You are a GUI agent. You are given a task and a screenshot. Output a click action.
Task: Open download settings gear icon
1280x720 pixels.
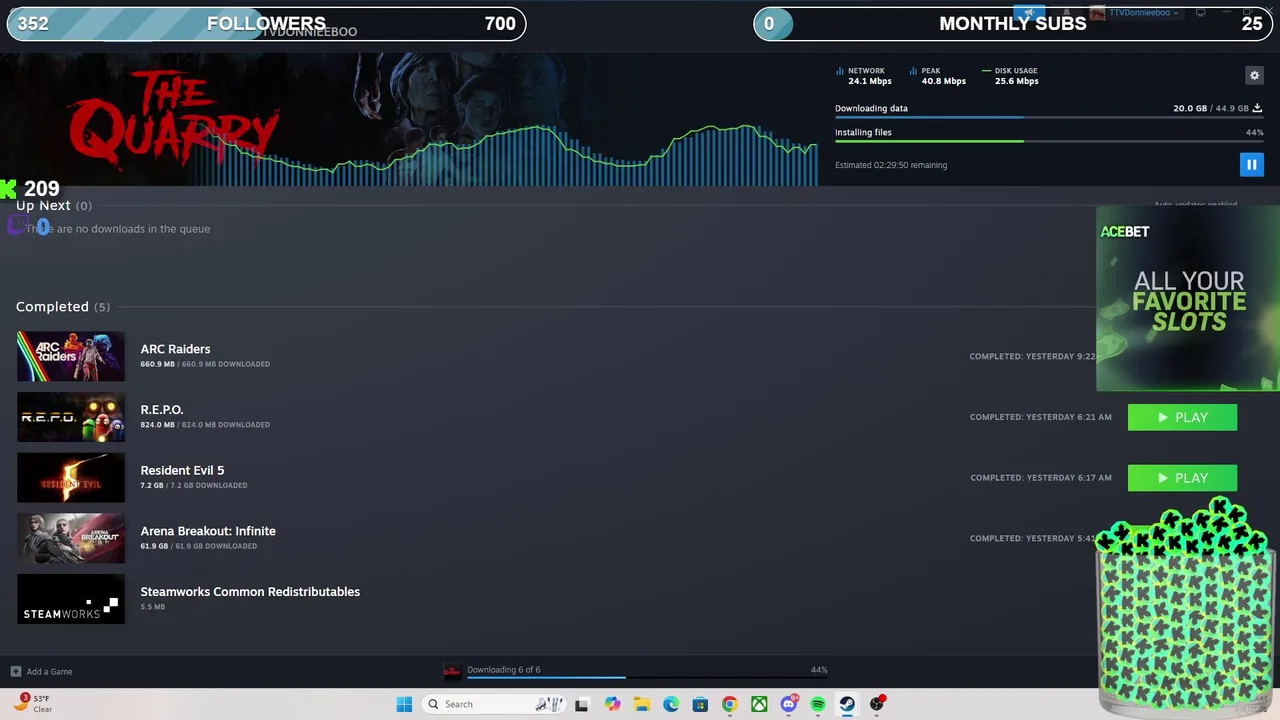coord(1254,75)
